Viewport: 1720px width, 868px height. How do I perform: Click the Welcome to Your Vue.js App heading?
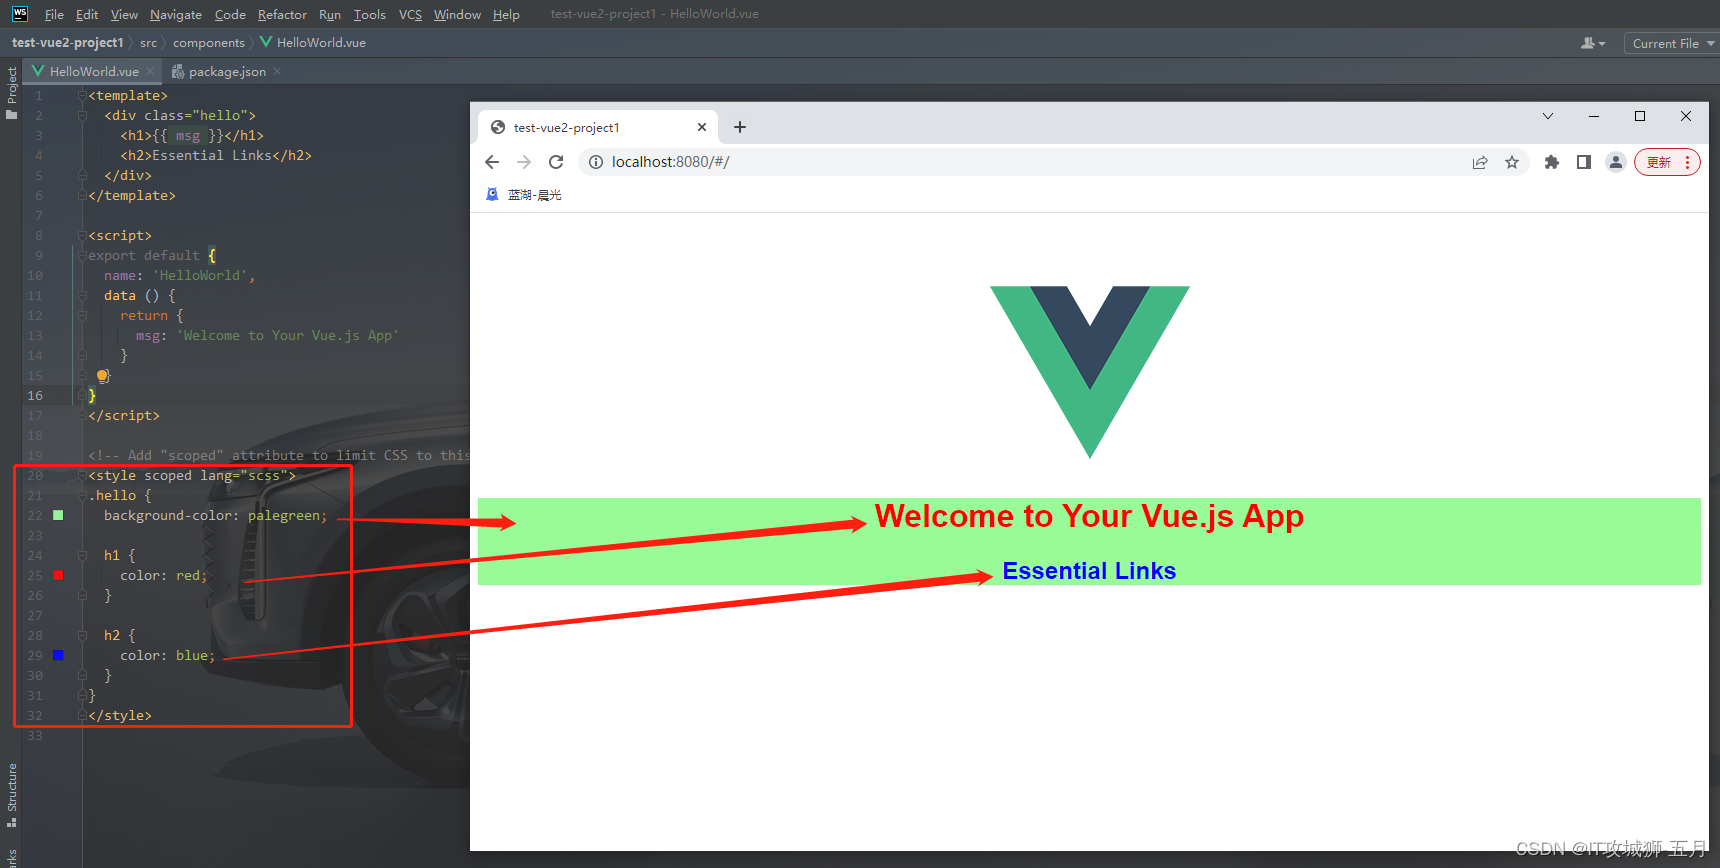pos(1089,516)
